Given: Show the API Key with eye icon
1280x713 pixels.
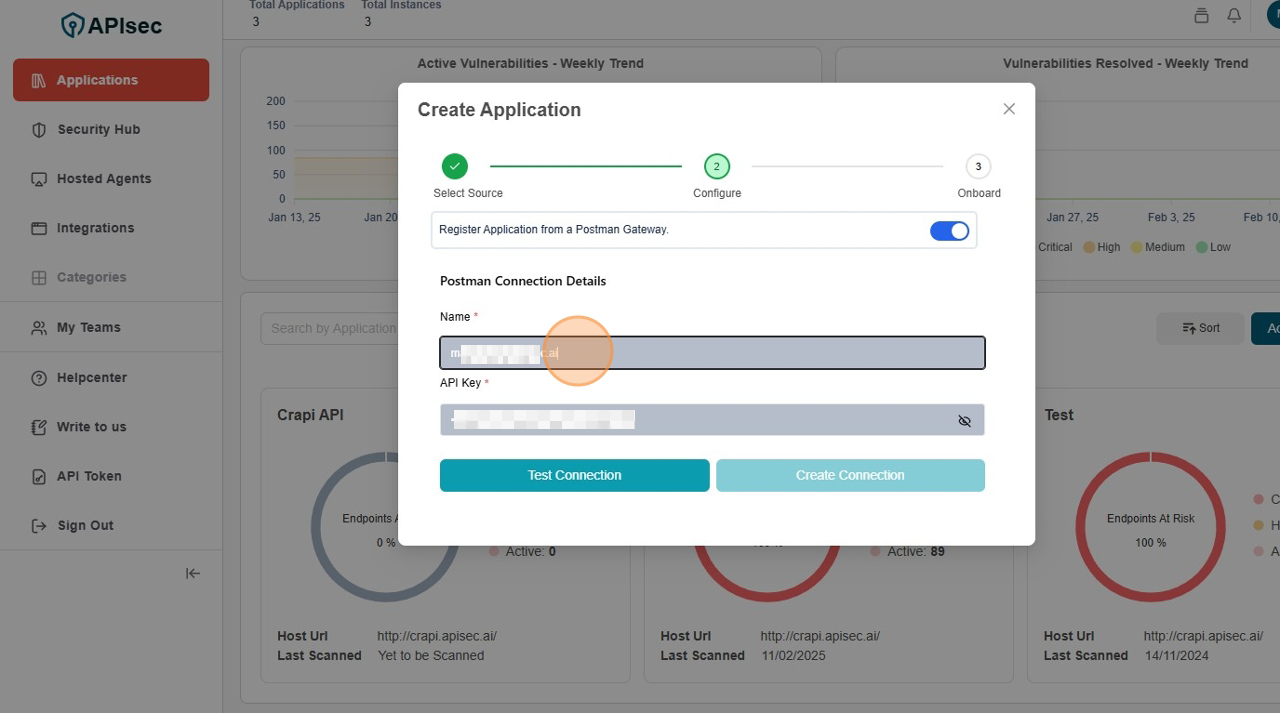Looking at the screenshot, I should 964,421.
